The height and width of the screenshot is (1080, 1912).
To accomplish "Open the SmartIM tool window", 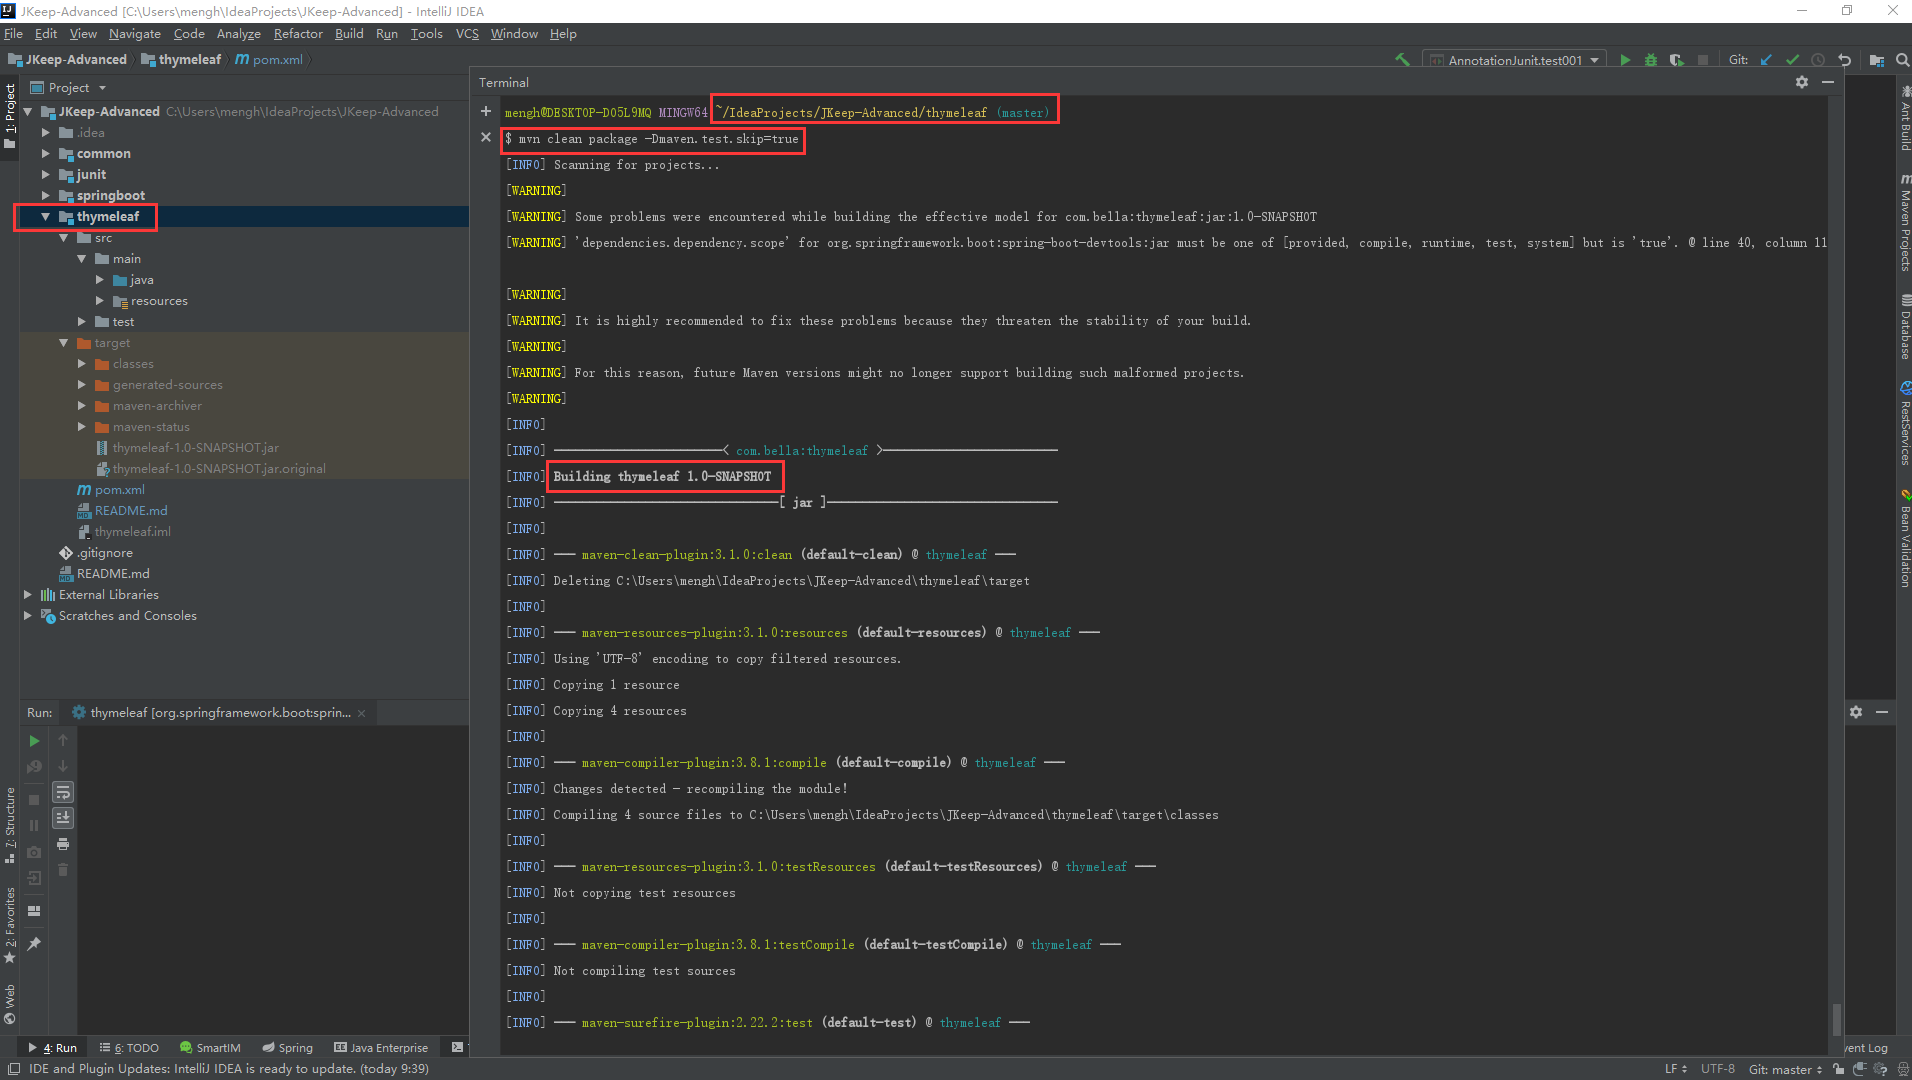I will coord(210,1048).
